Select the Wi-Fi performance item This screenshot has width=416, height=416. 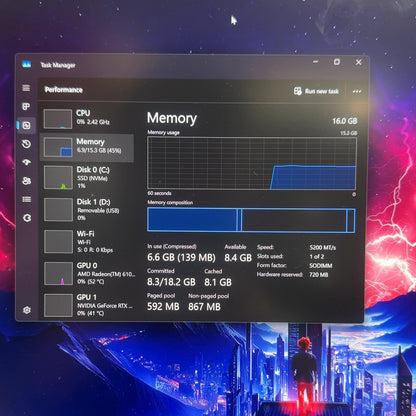click(87, 242)
